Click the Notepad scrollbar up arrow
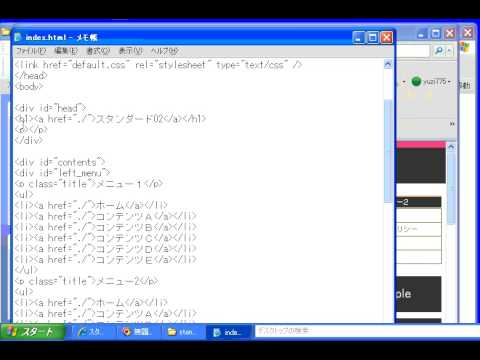480x360 pixels. click(x=388, y=64)
